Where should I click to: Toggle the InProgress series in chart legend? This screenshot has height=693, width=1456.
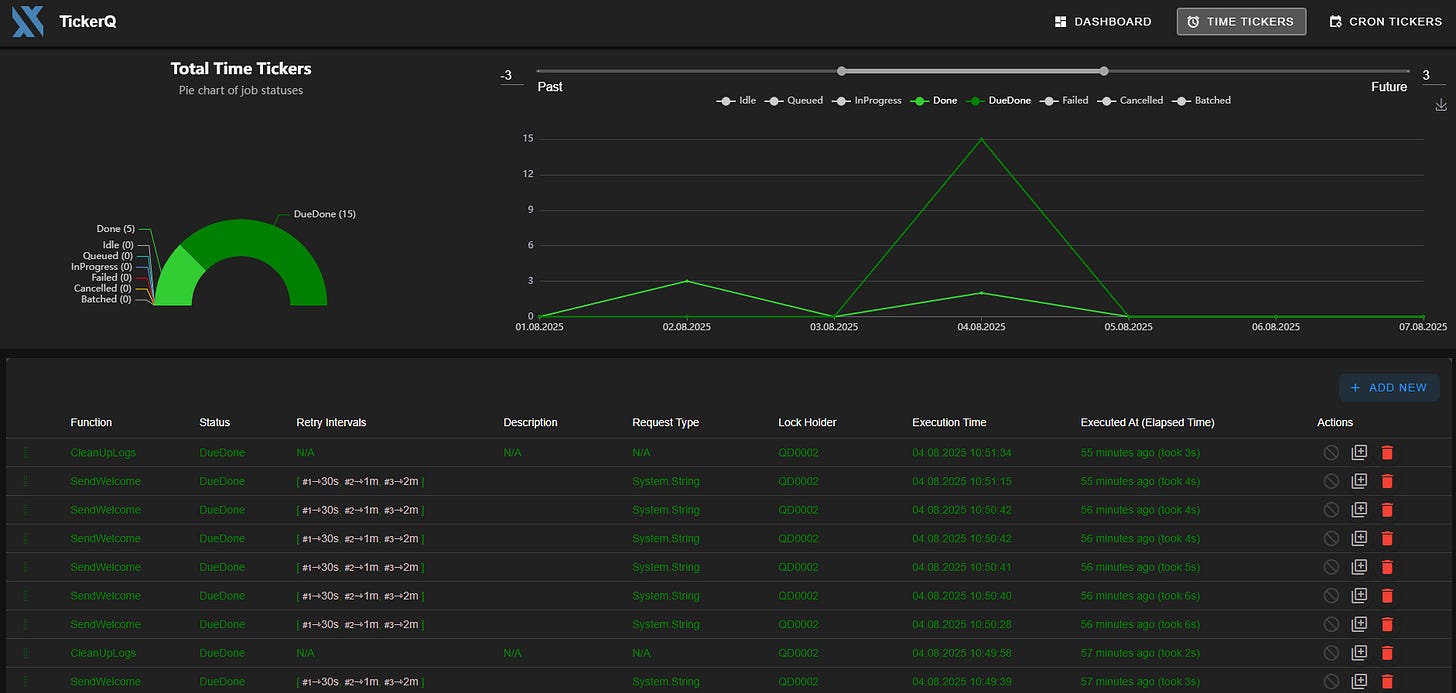(x=865, y=101)
